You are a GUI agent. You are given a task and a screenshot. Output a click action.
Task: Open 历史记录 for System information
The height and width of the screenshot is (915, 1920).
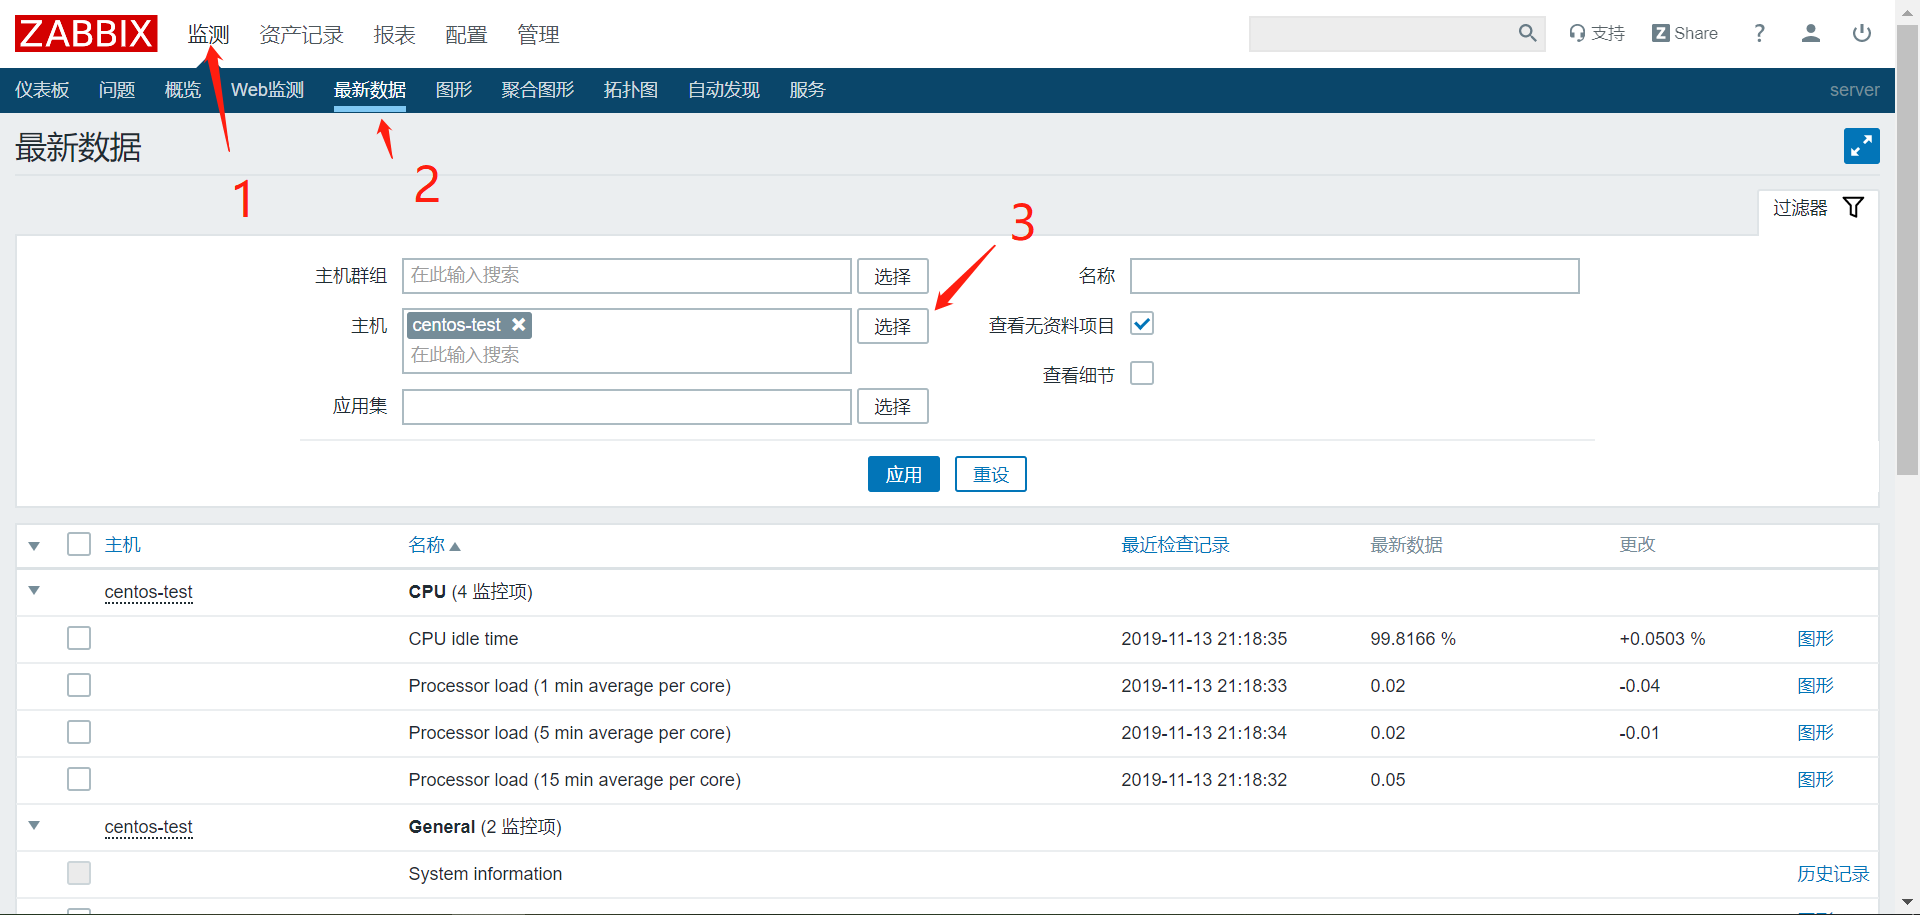click(1833, 874)
